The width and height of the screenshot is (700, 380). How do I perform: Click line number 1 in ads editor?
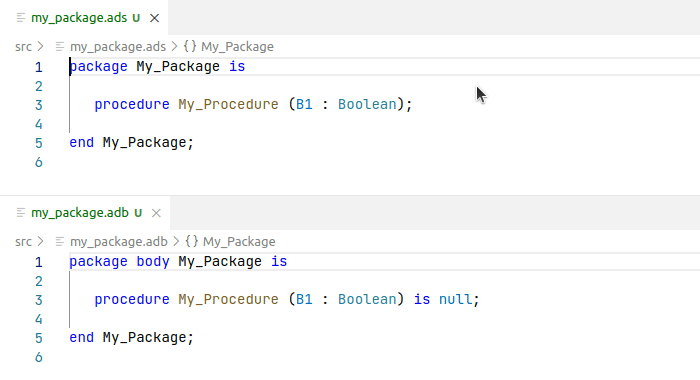tap(39, 67)
